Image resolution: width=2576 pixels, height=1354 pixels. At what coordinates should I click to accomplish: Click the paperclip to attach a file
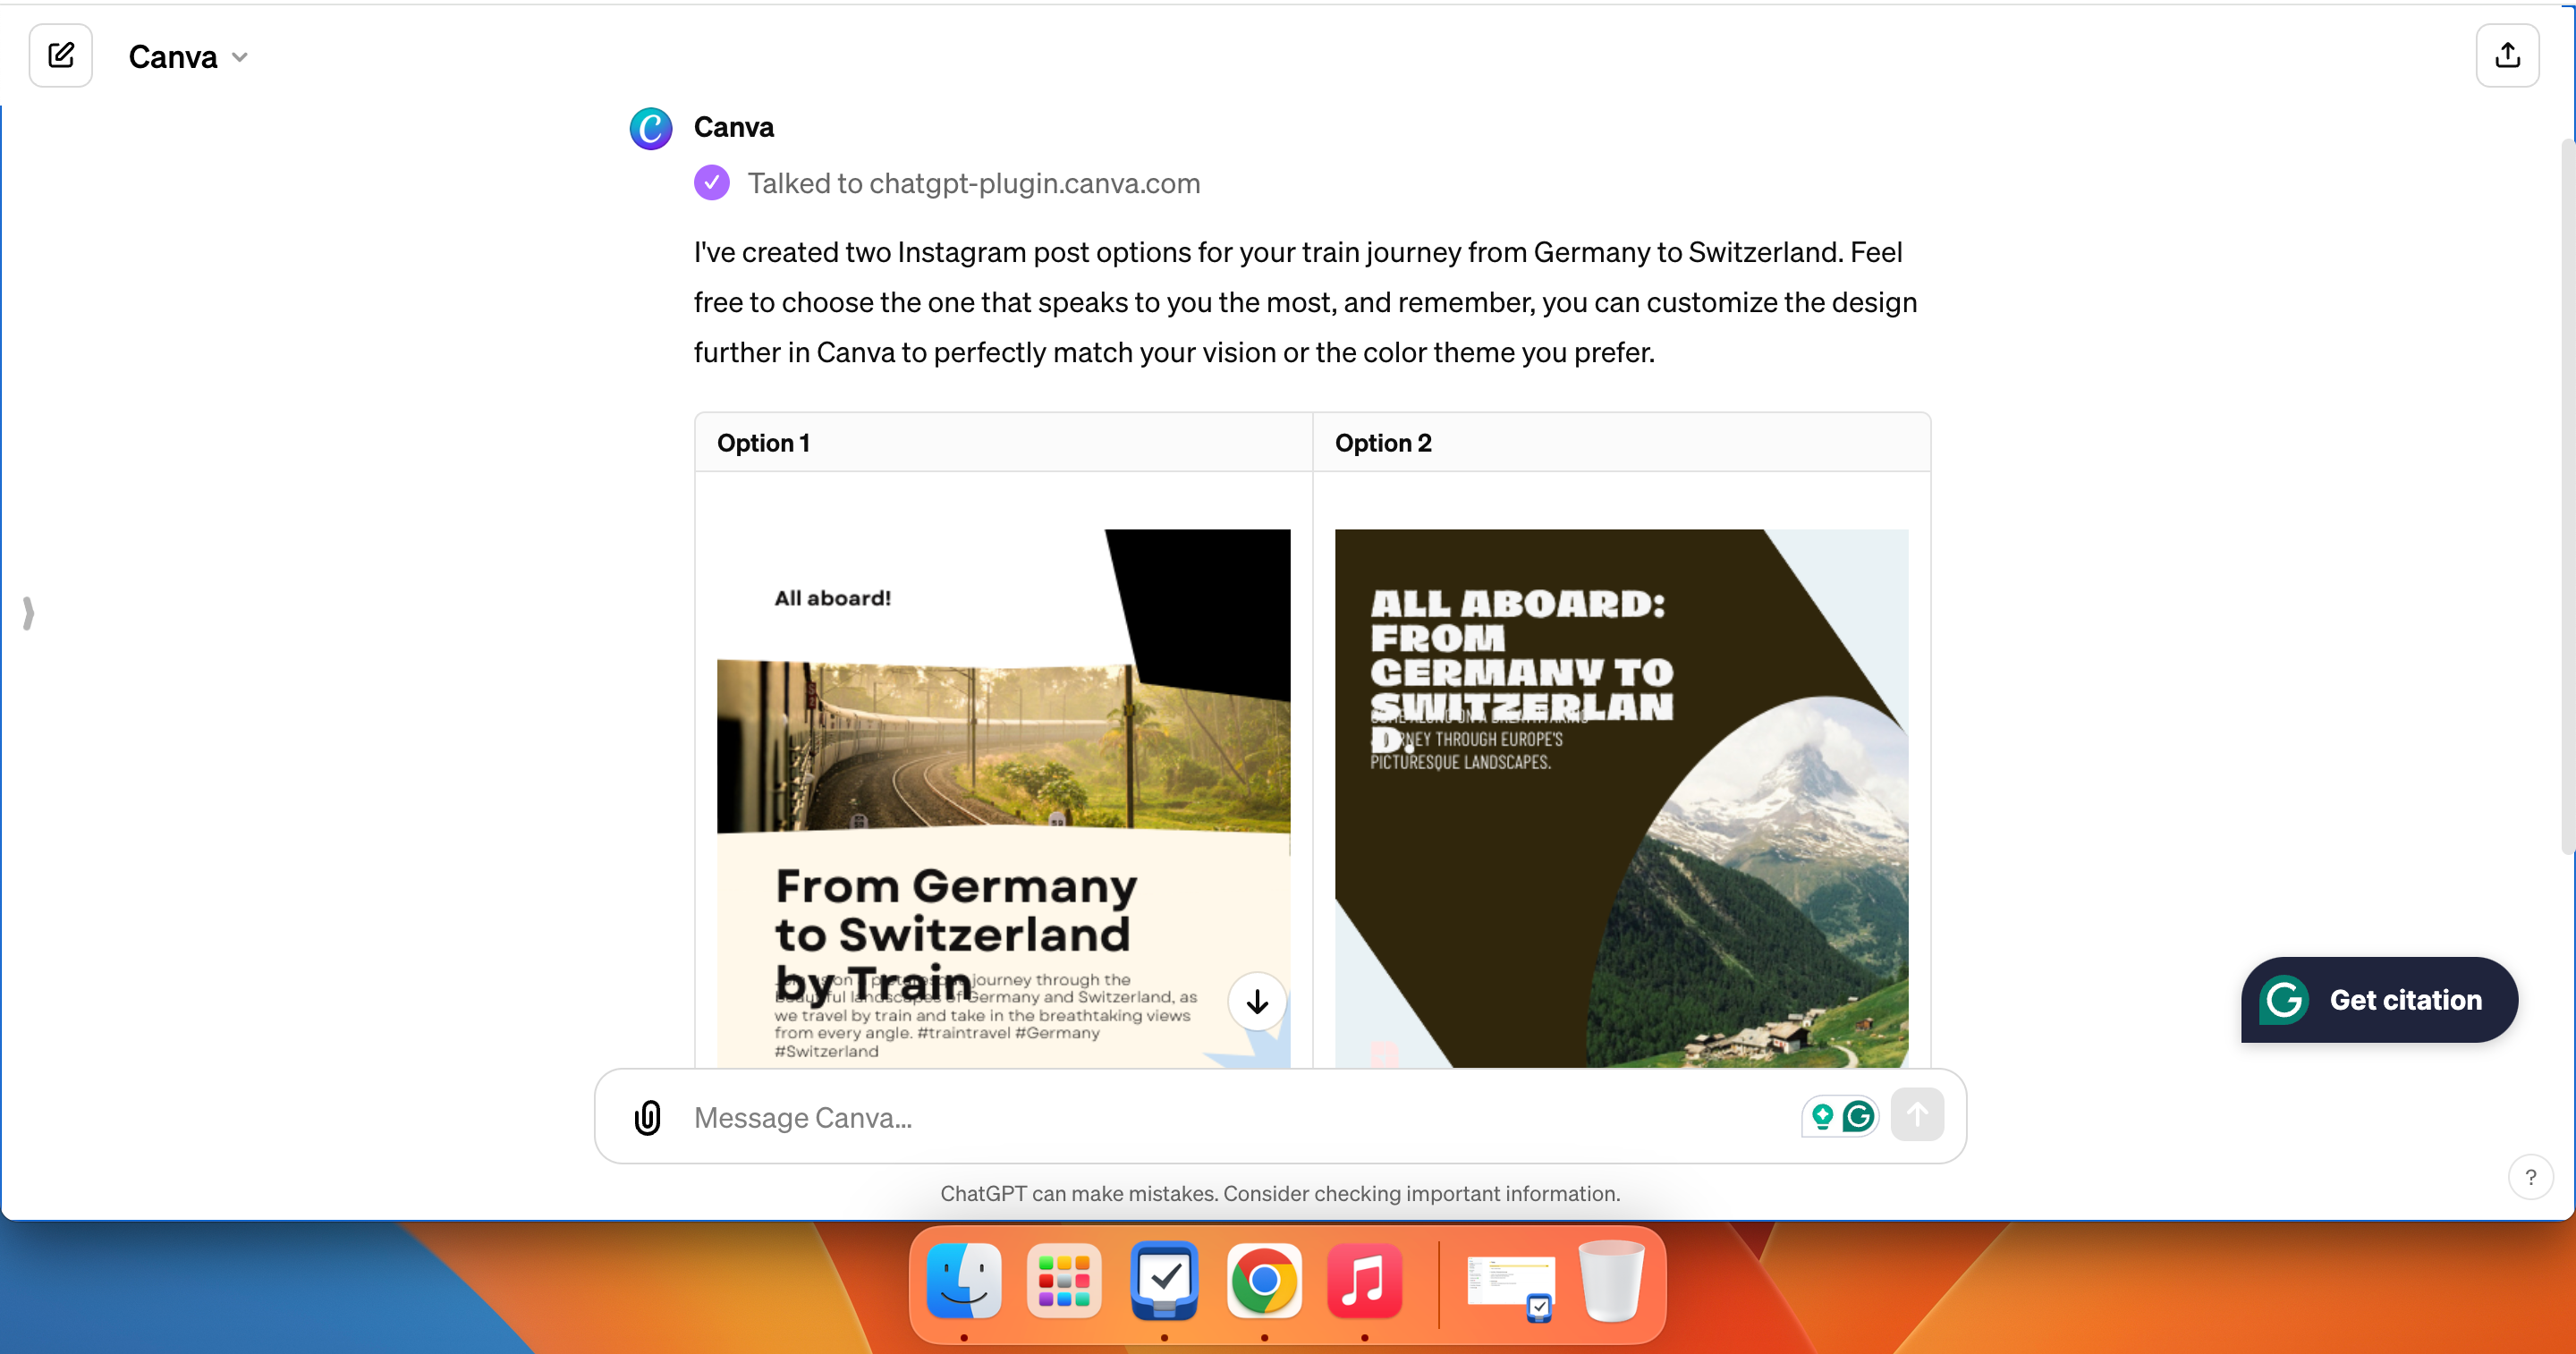(648, 1117)
